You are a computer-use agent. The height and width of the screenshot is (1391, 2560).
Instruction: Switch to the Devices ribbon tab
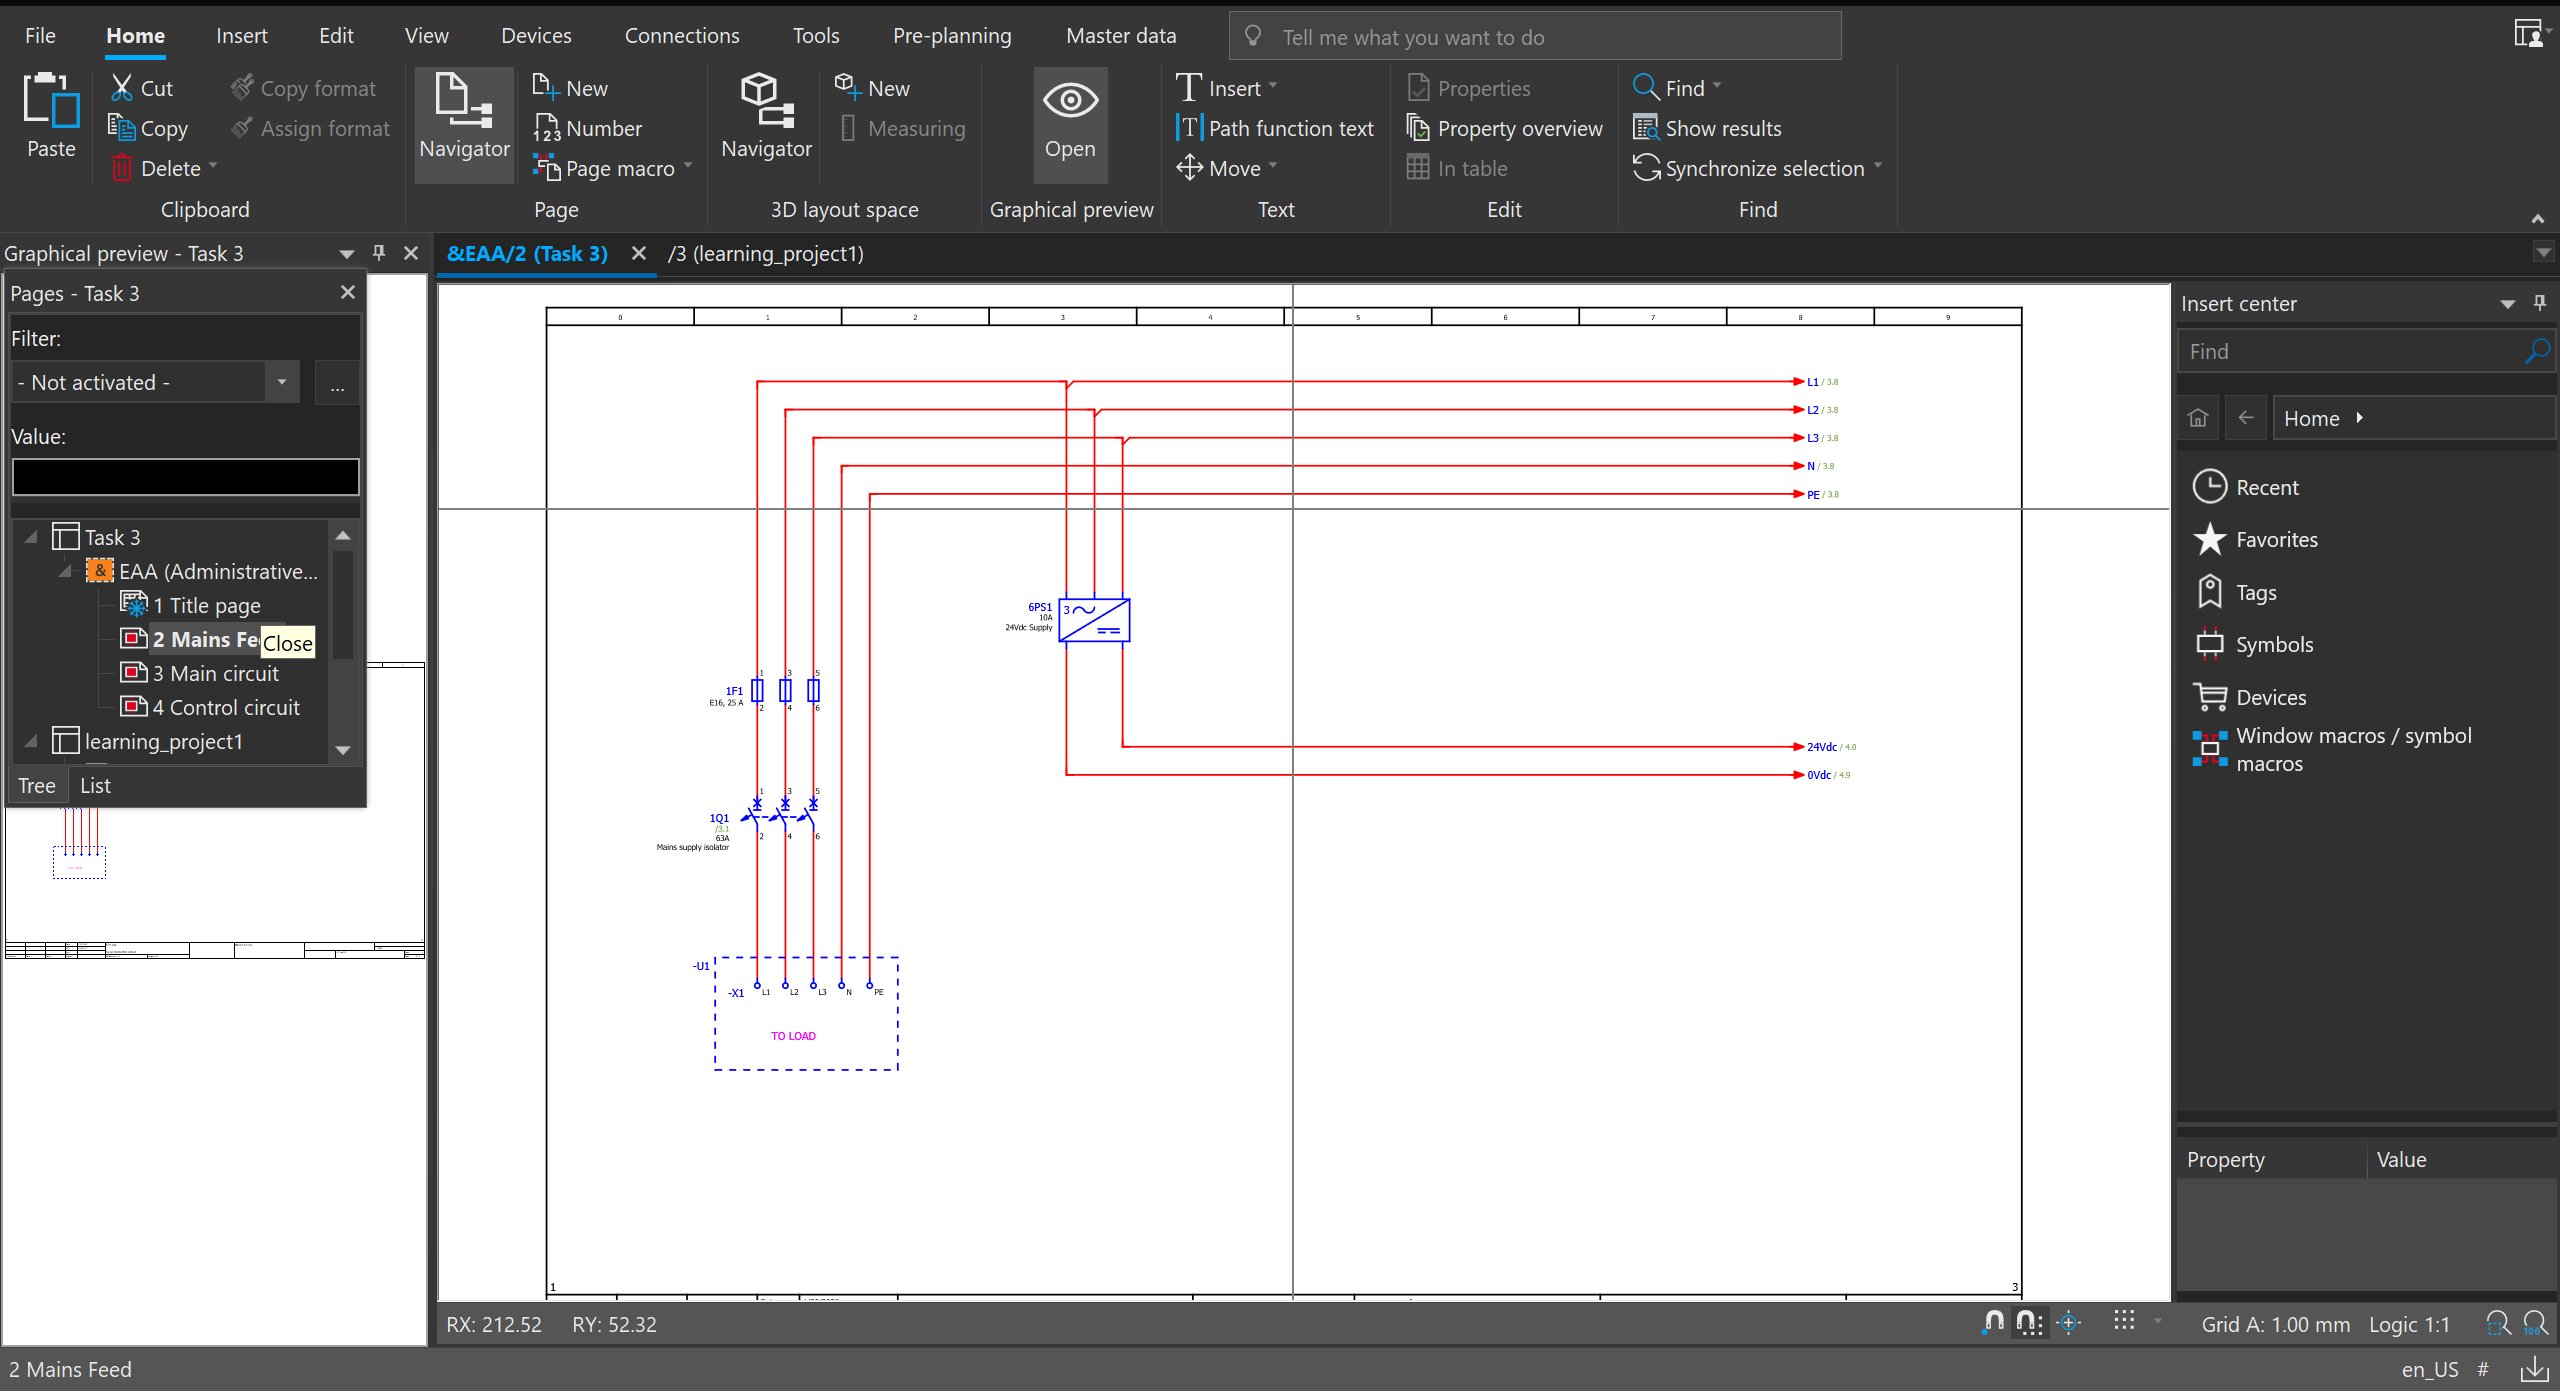pos(536,36)
